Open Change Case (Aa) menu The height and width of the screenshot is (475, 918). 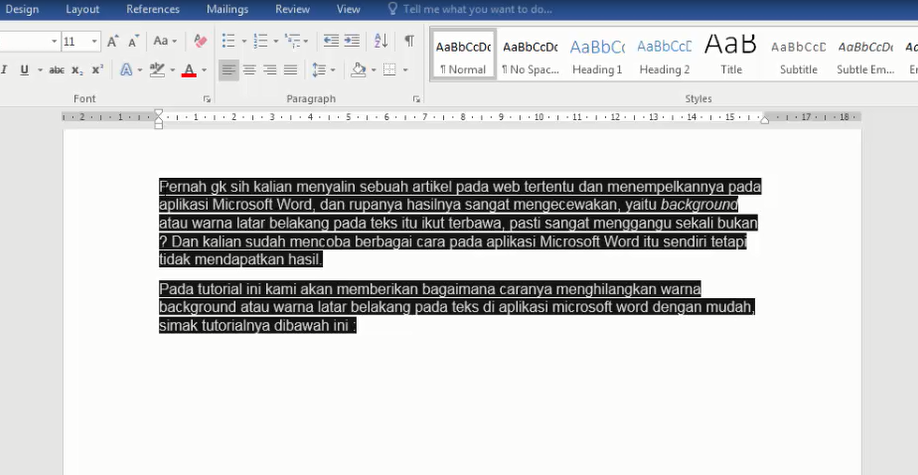(x=165, y=41)
